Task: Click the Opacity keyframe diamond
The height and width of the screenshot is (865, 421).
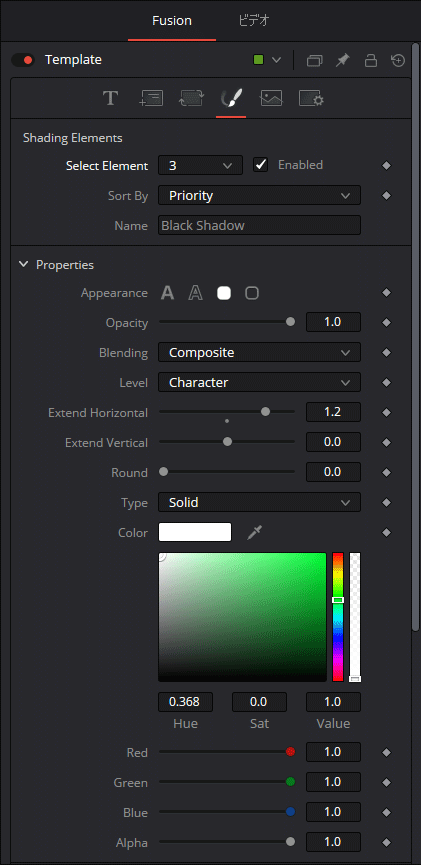Action: [386, 323]
